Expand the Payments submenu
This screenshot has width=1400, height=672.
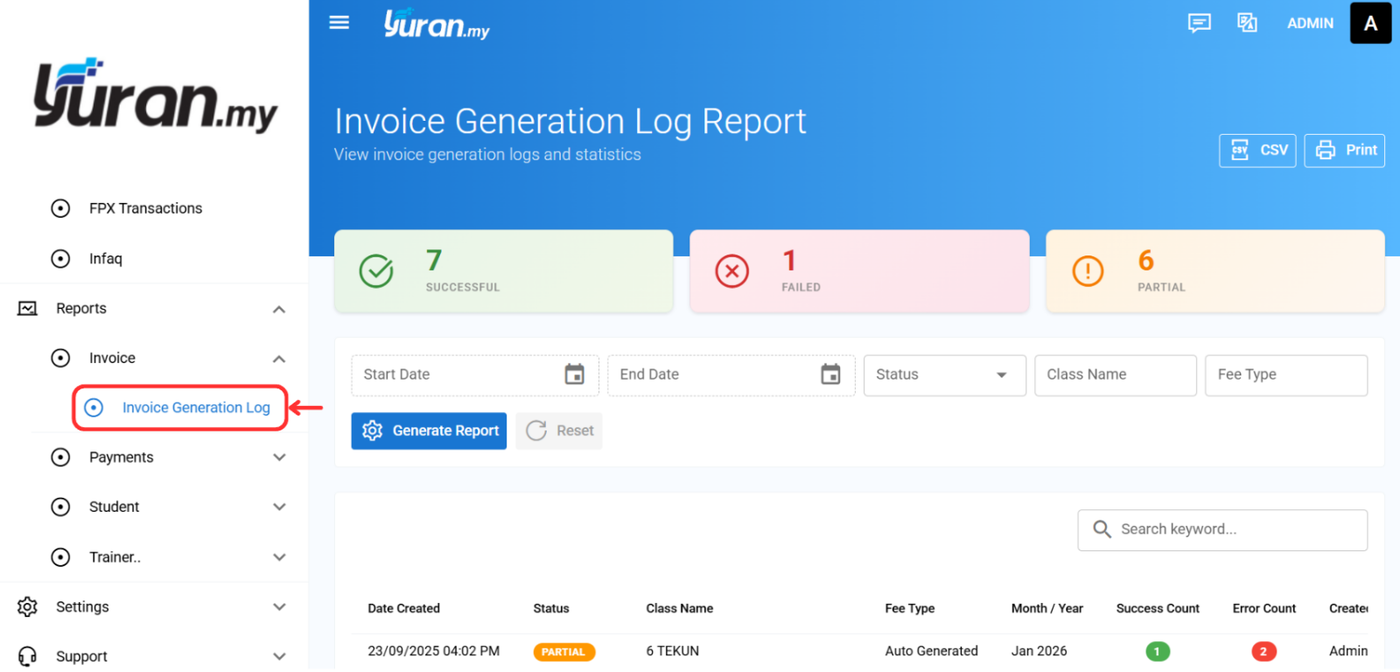pos(279,457)
